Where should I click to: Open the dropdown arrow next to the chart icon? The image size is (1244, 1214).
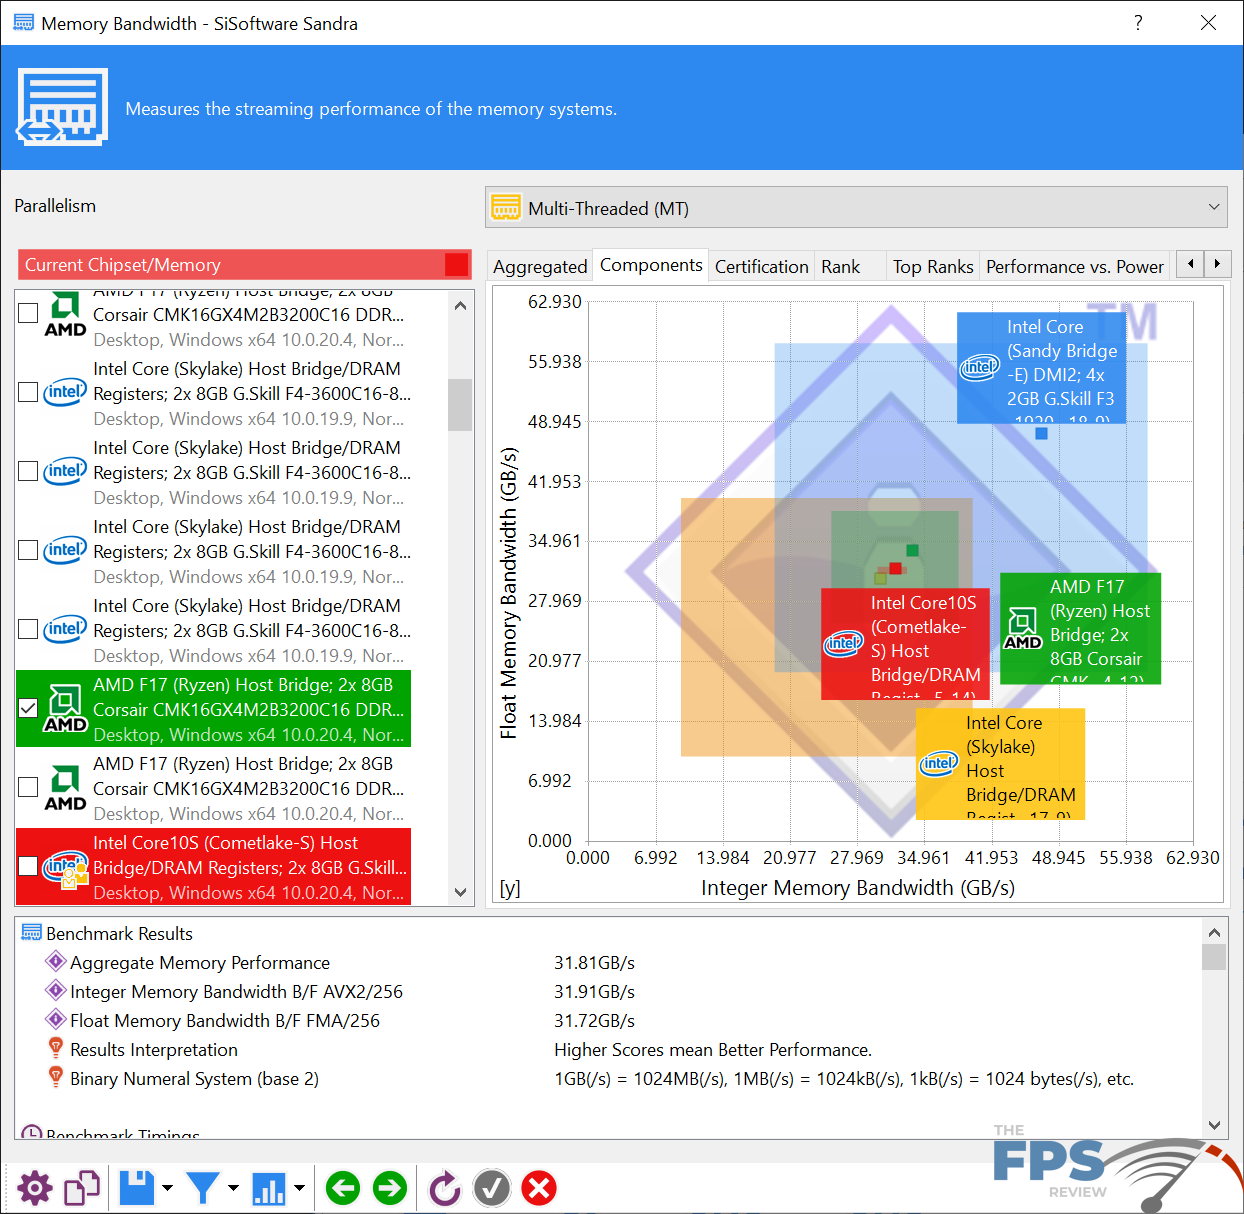click(299, 1188)
